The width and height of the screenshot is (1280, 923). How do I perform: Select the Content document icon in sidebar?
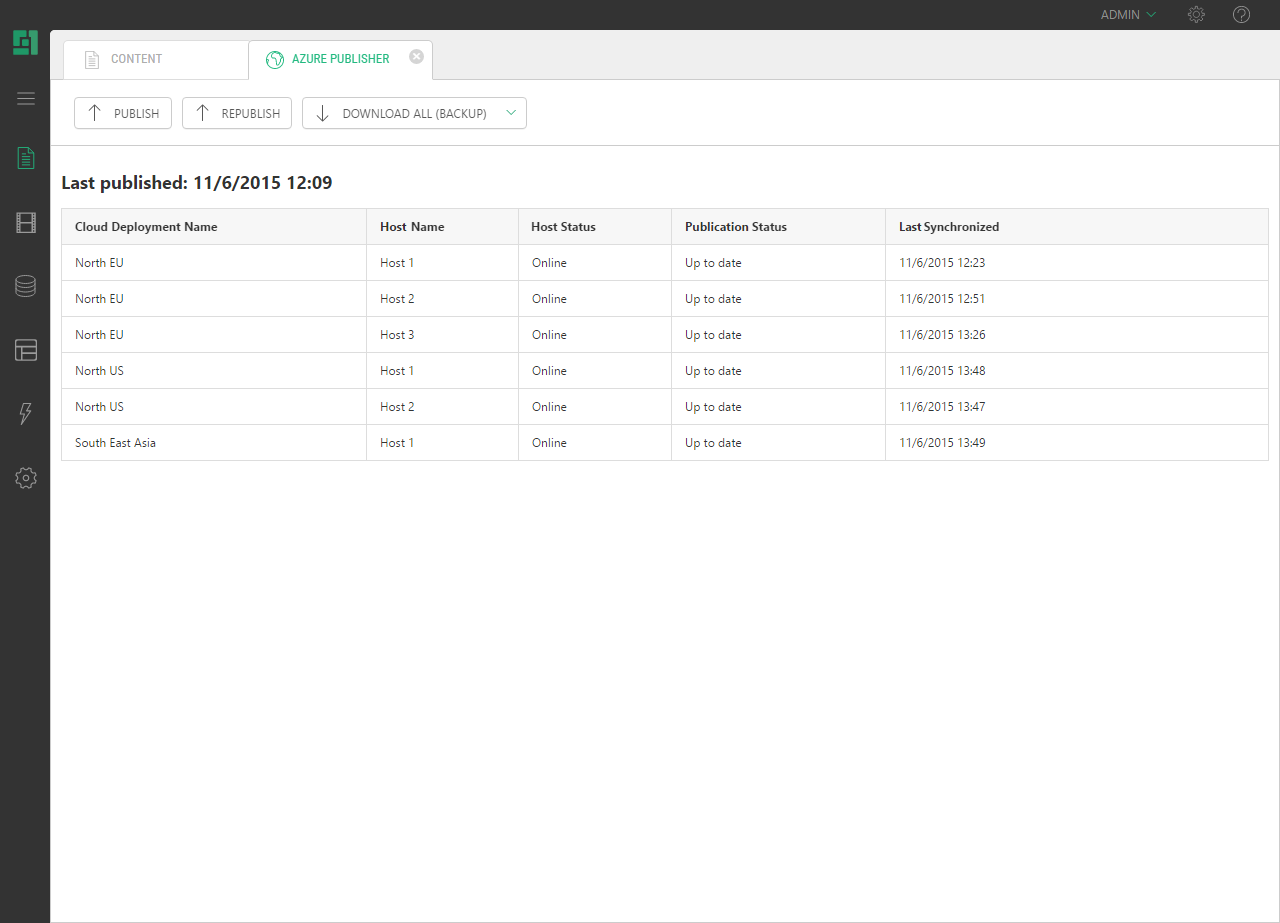26,158
